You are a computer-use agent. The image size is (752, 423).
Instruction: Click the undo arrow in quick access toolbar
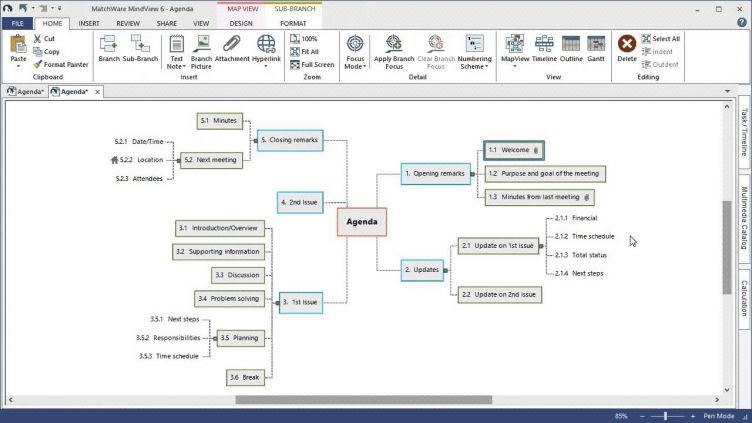(x=23, y=8)
